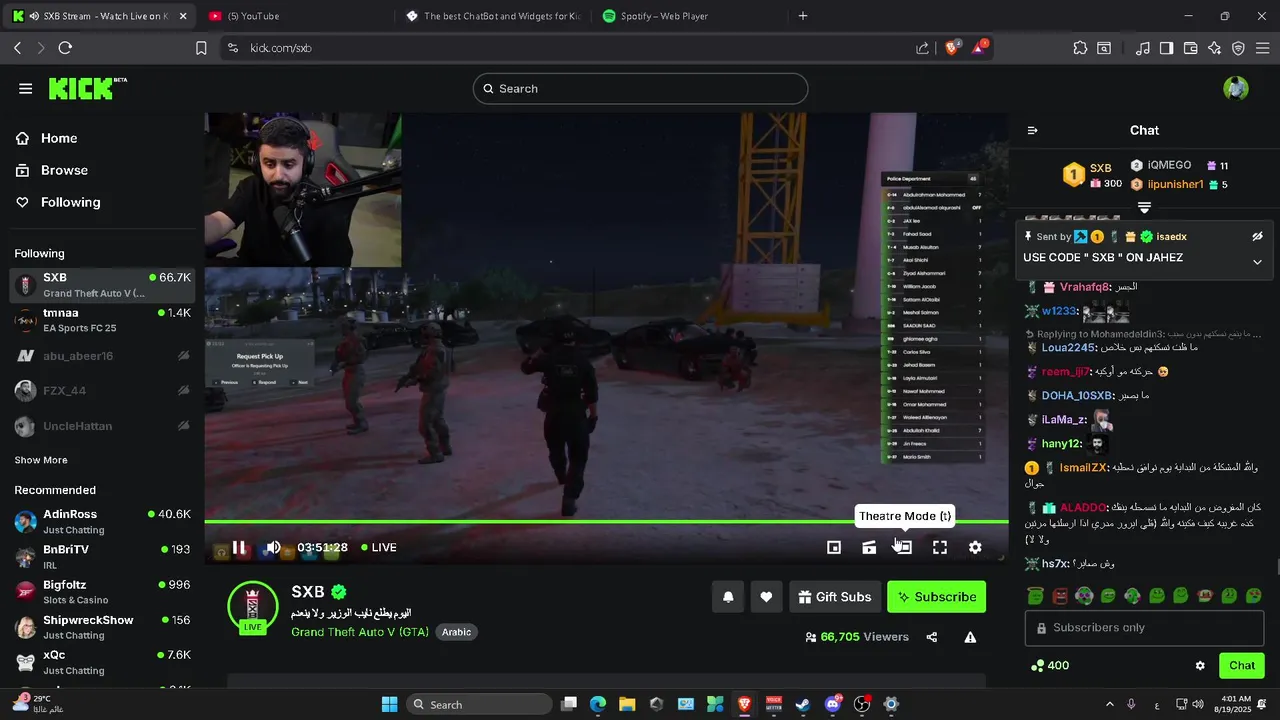Report stream warning triangle icon
Image resolution: width=1280 pixels, height=720 pixels.
coord(970,637)
